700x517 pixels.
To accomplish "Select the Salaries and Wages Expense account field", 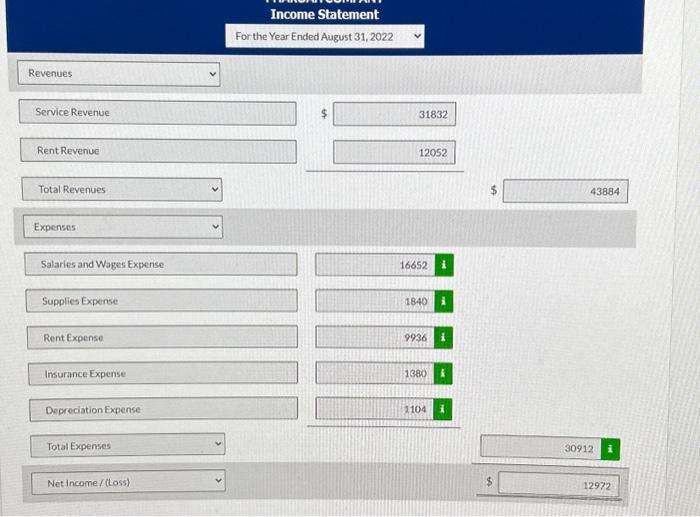I will click(161, 264).
